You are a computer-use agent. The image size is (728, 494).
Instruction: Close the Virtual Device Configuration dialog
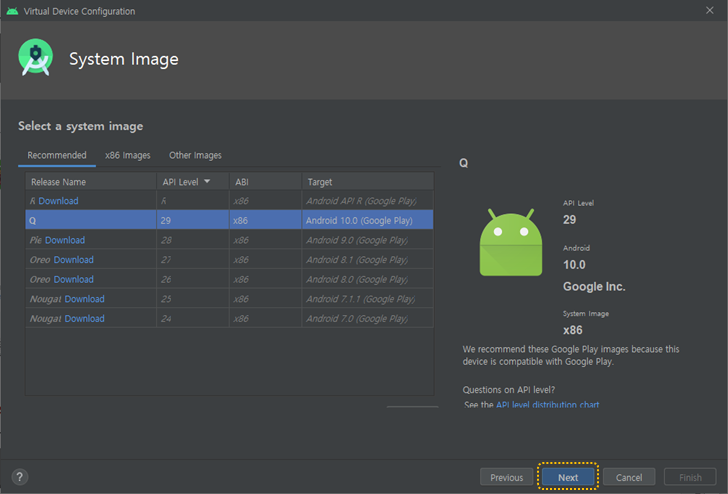coord(709,10)
